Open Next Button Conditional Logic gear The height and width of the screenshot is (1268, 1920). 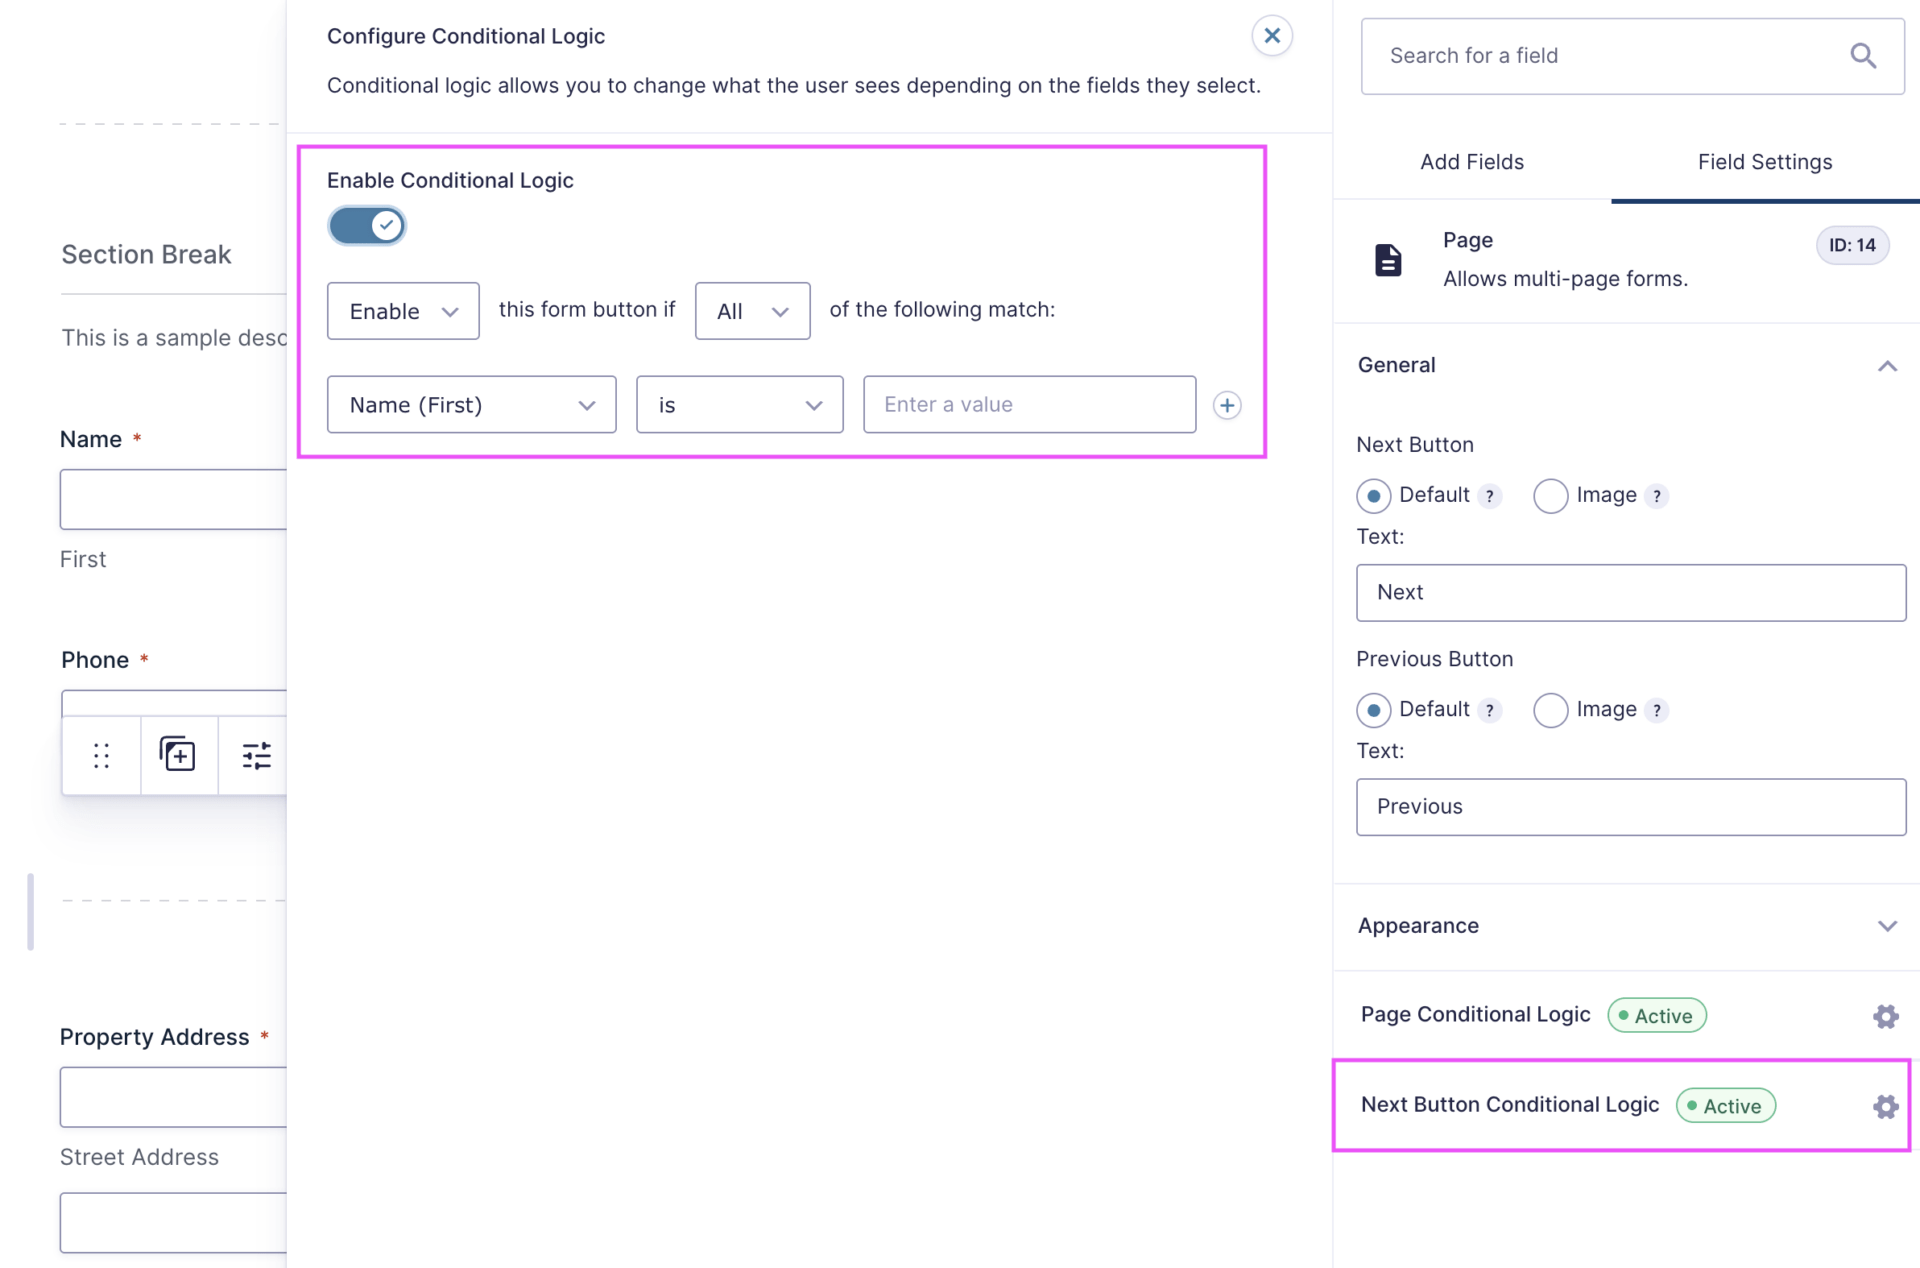click(1885, 1106)
